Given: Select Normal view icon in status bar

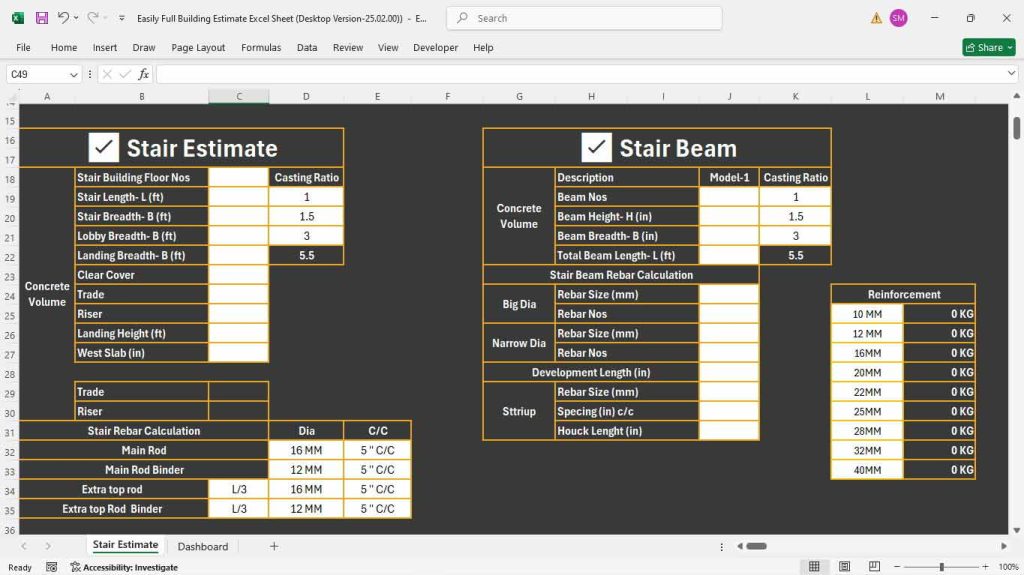Looking at the screenshot, I should pos(815,567).
